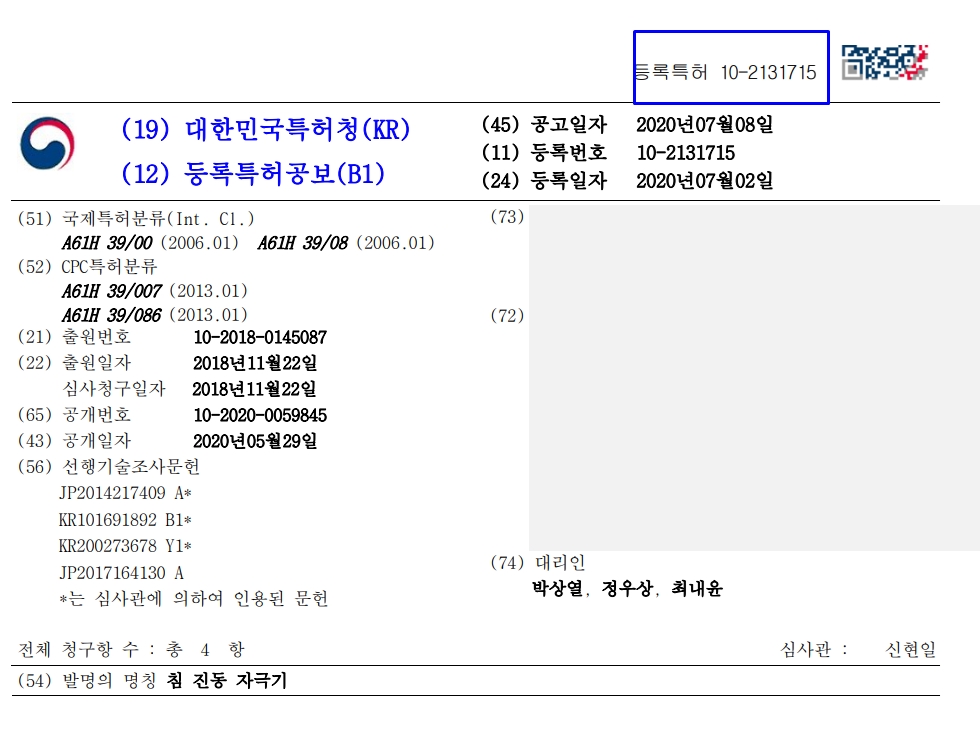Select classification 'A61H 39/08'

click(x=302, y=242)
